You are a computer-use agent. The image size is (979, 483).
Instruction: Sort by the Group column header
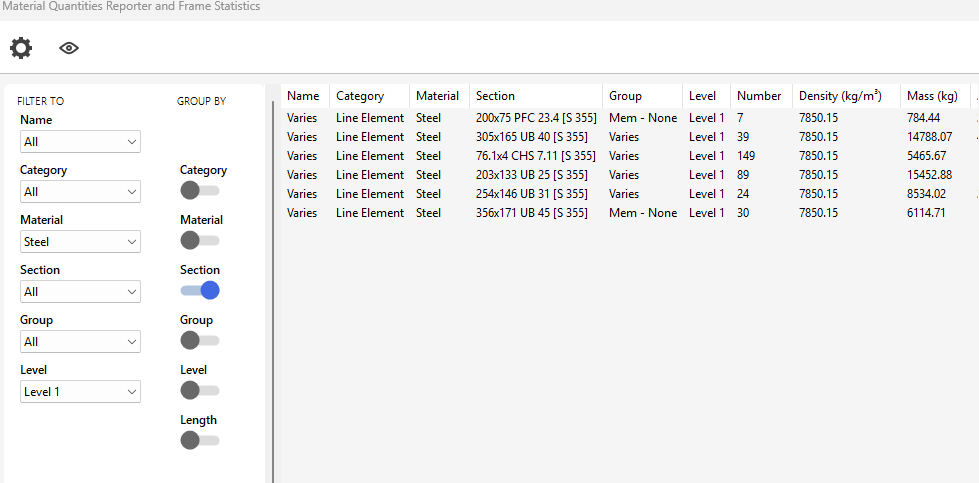642,96
